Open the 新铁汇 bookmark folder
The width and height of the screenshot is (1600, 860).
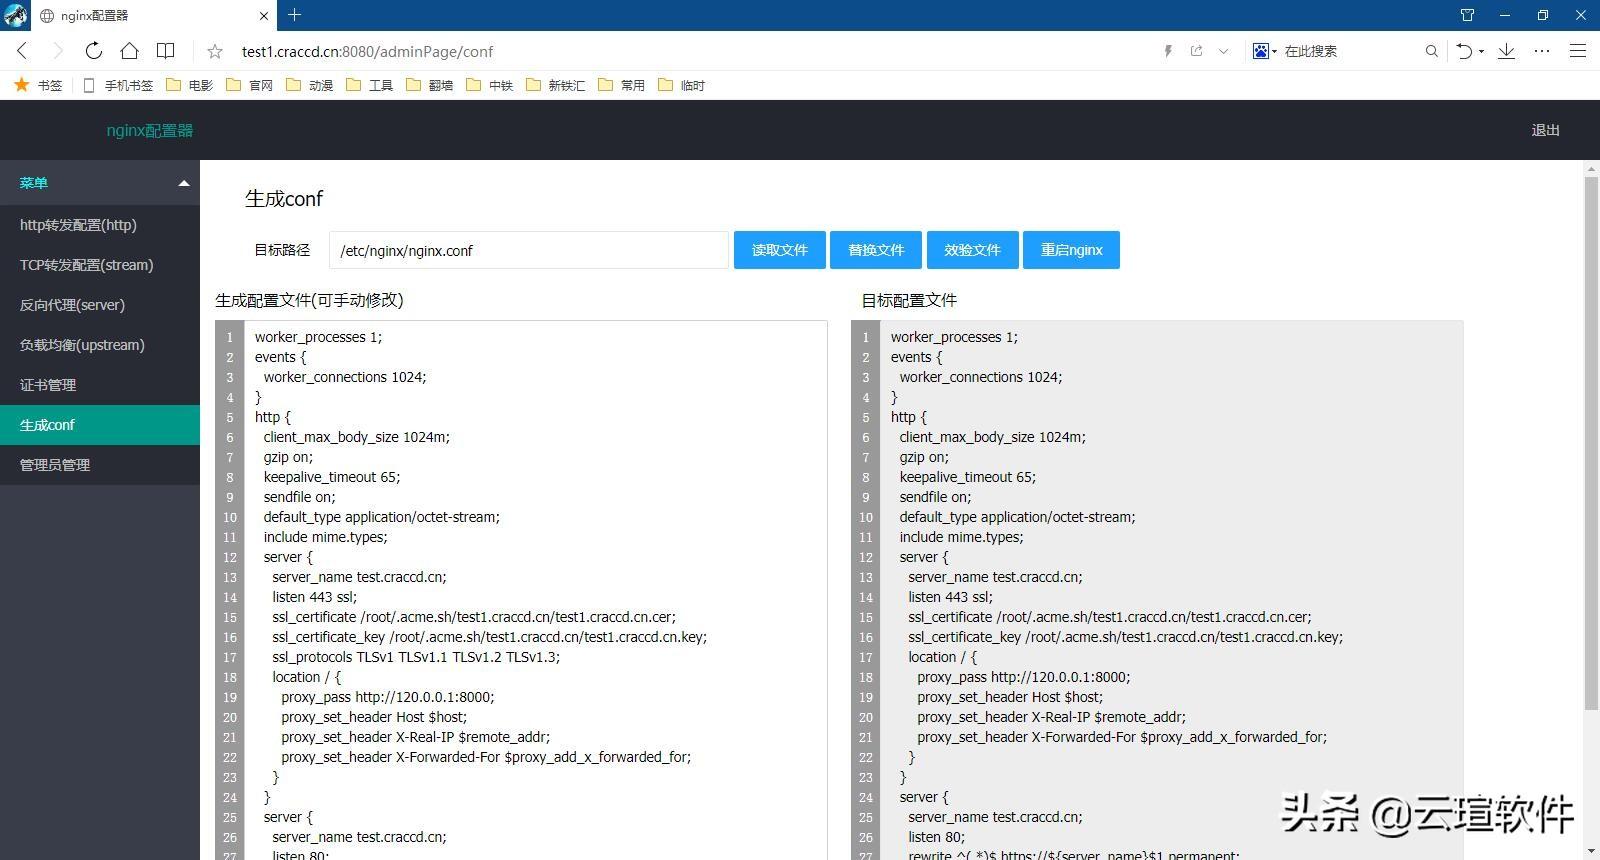coord(556,85)
